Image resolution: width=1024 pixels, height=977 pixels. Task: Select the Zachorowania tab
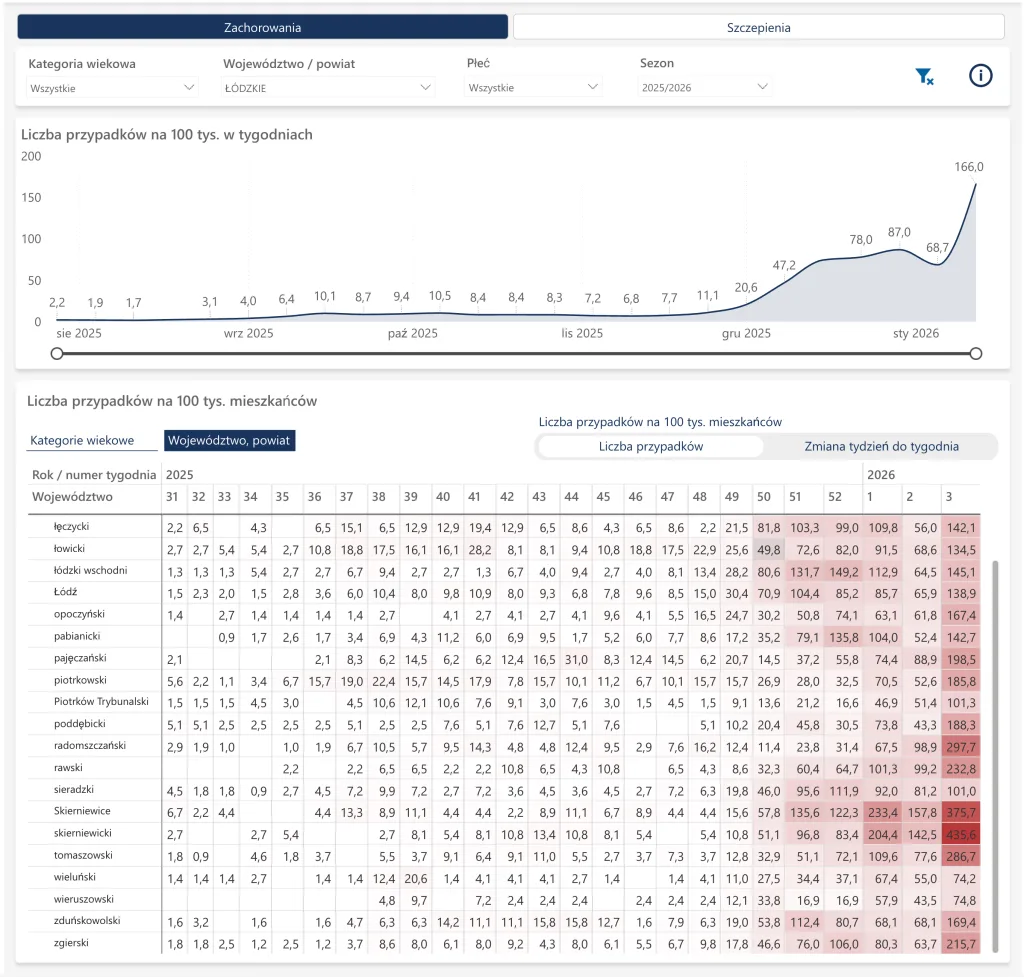pos(263,27)
